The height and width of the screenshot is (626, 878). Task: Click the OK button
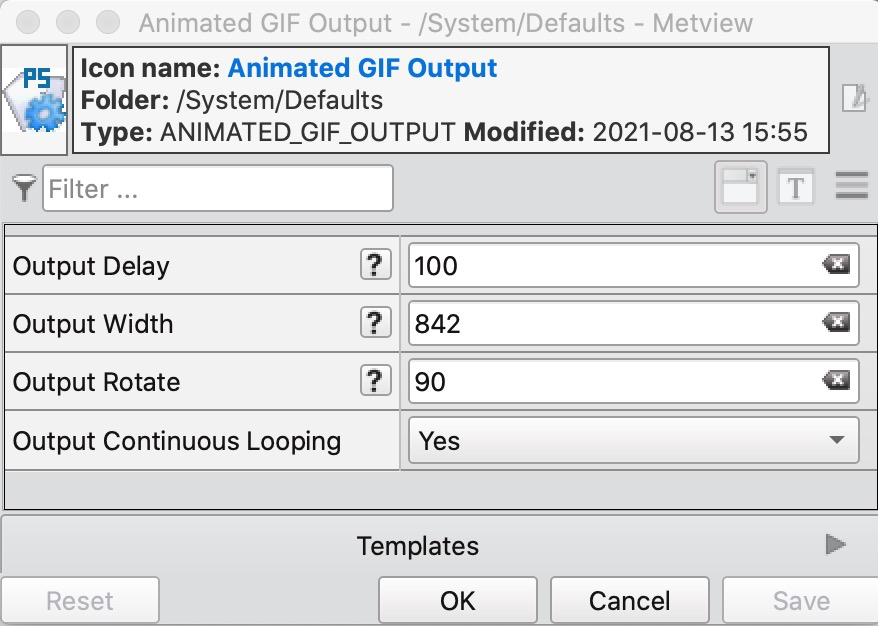(457, 601)
